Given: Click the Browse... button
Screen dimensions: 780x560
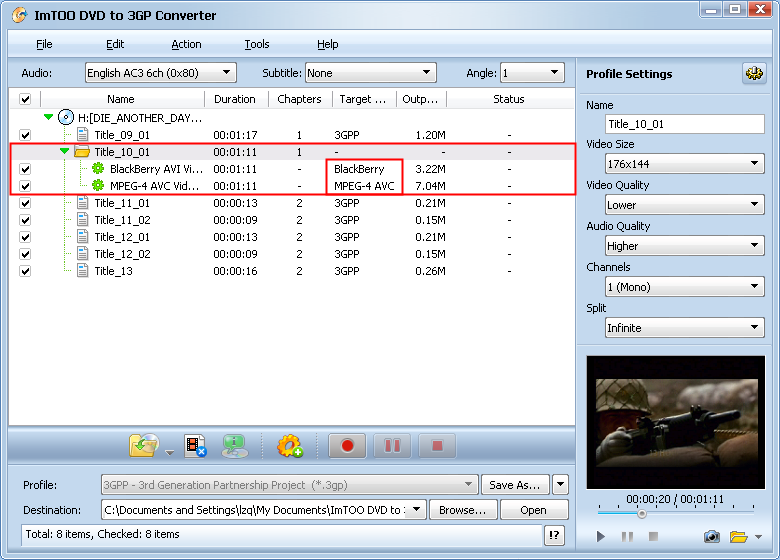Looking at the screenshot, I should tap(463, 510).
